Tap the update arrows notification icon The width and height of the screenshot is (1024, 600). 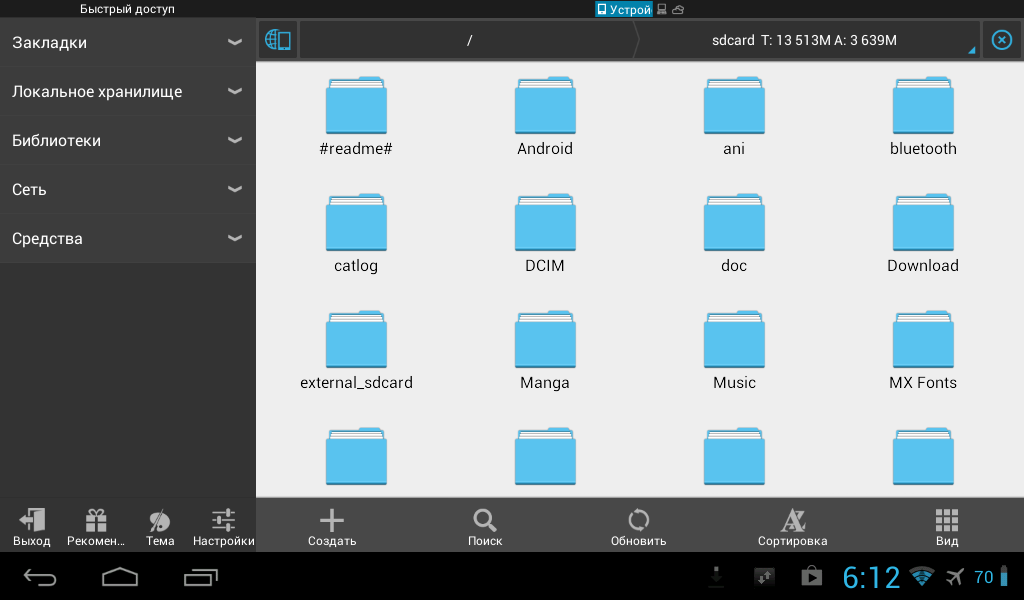coord(764,576)
